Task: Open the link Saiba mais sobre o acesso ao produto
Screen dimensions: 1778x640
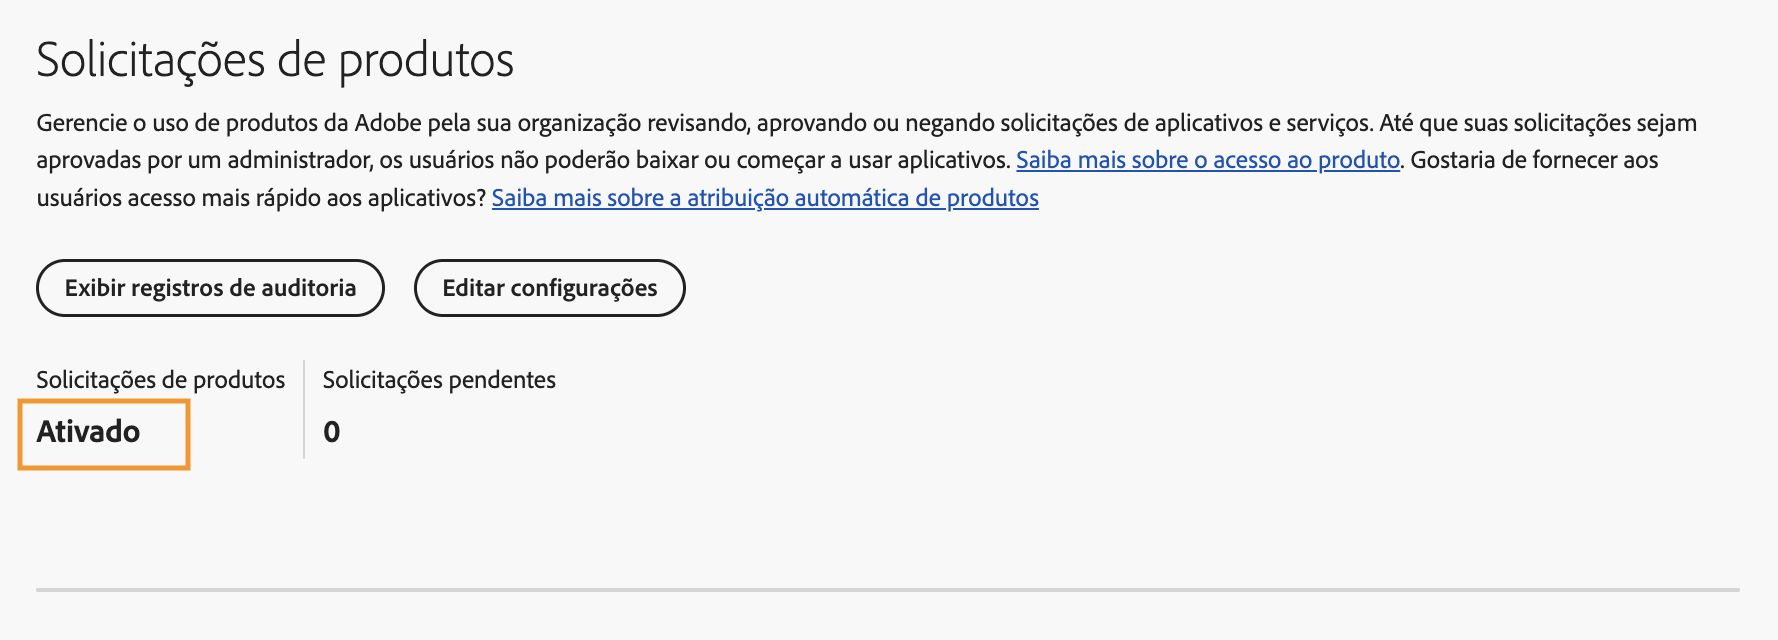Action: point(1208,158)
